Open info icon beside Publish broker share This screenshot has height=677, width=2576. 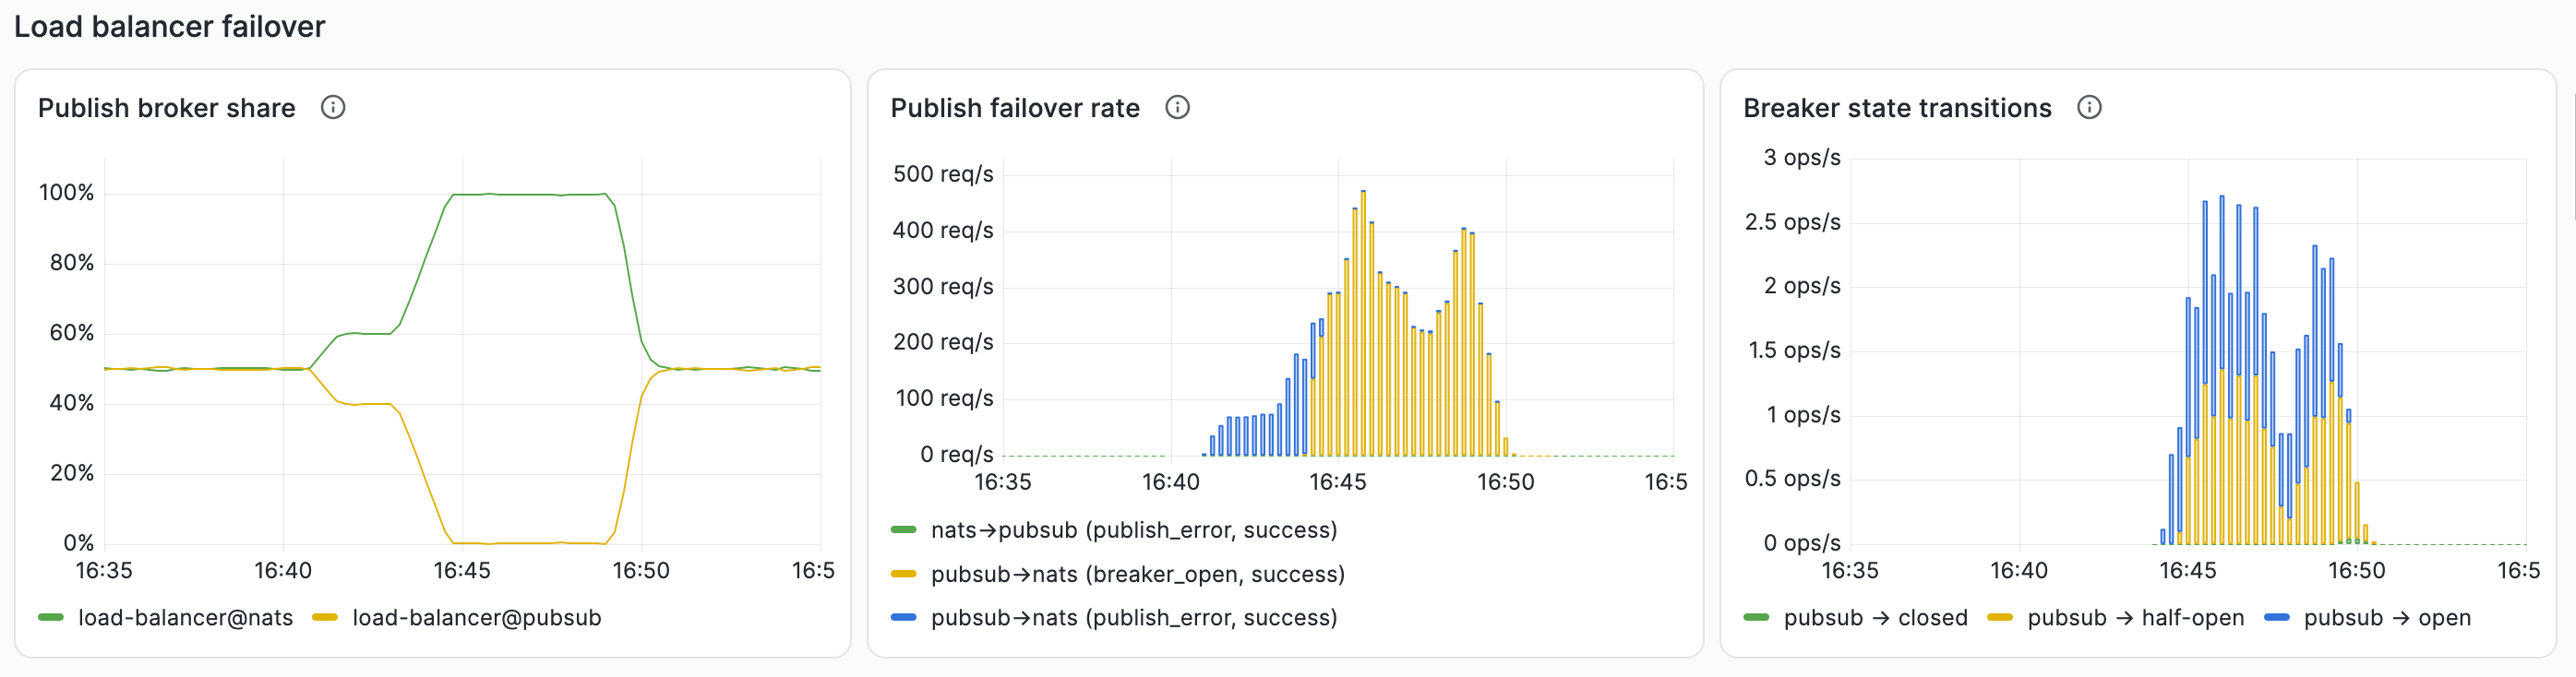coord(333,107)
